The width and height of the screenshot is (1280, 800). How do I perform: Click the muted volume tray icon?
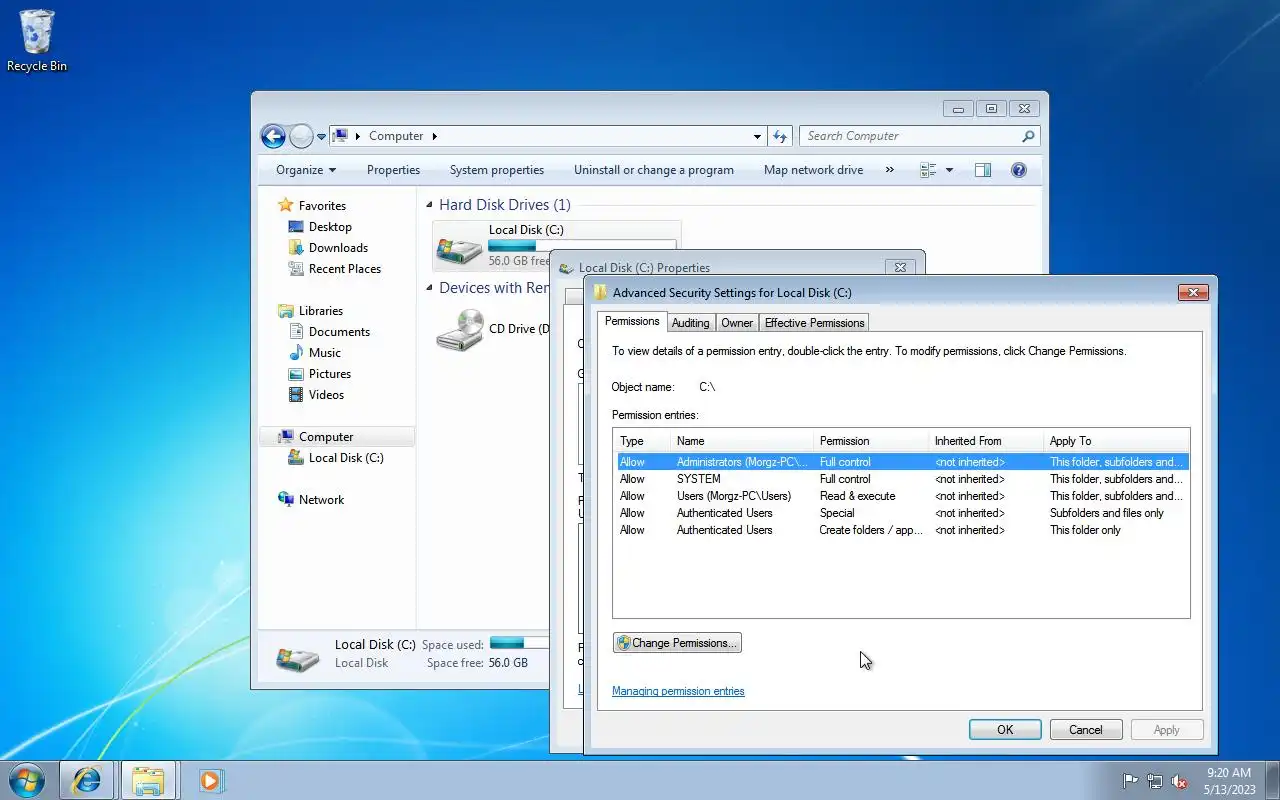point(1179,781)
